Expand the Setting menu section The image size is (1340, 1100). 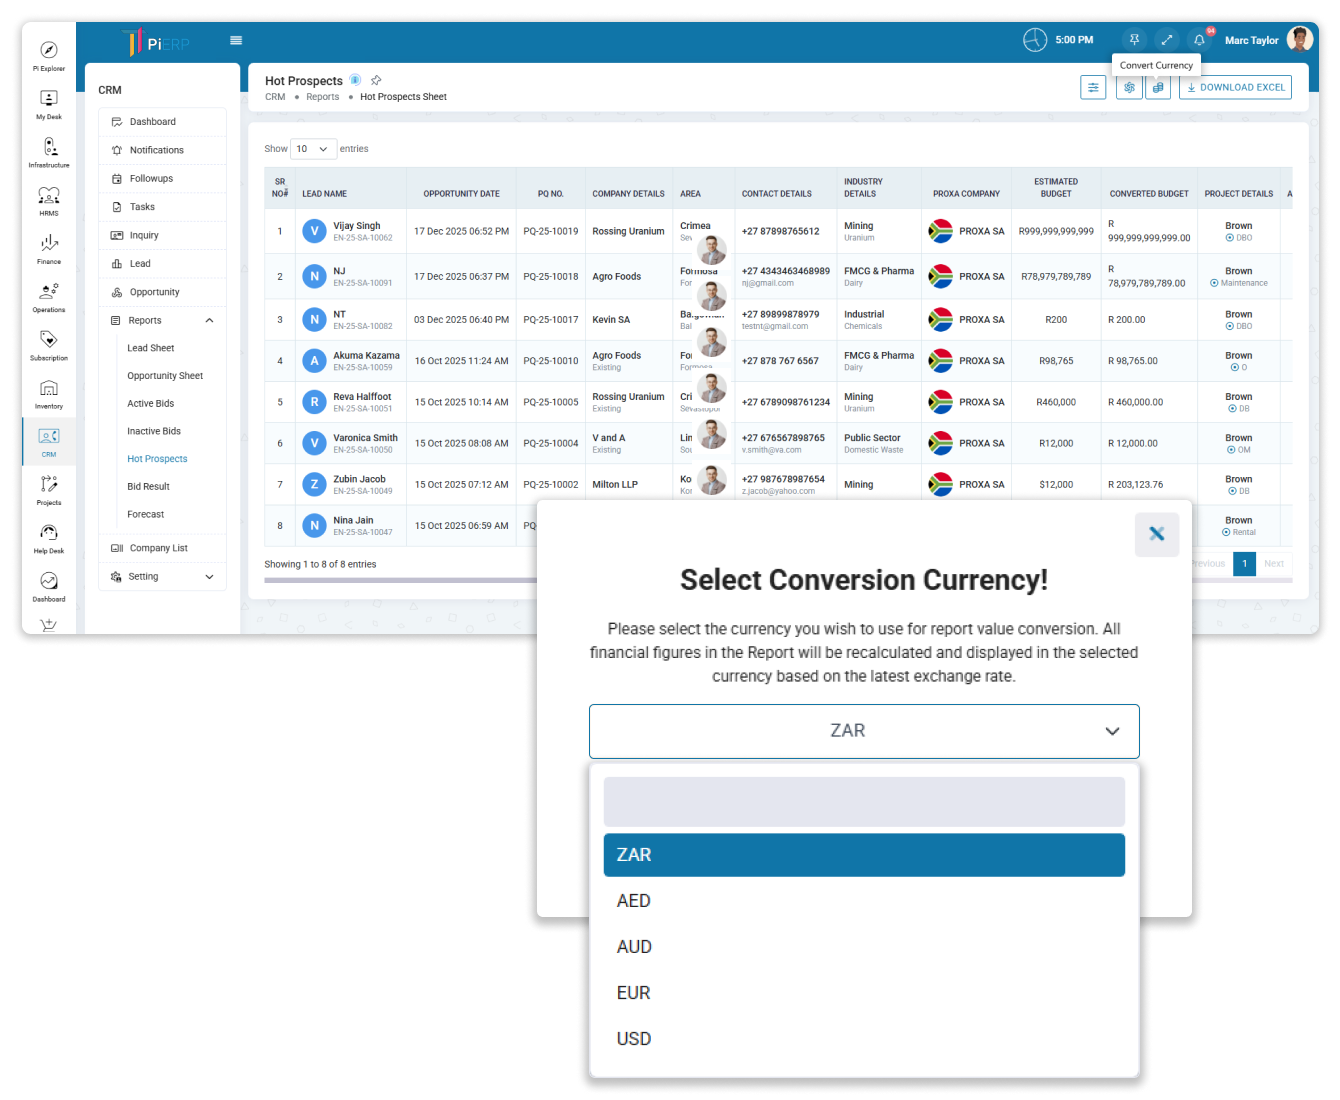point(209,577)
